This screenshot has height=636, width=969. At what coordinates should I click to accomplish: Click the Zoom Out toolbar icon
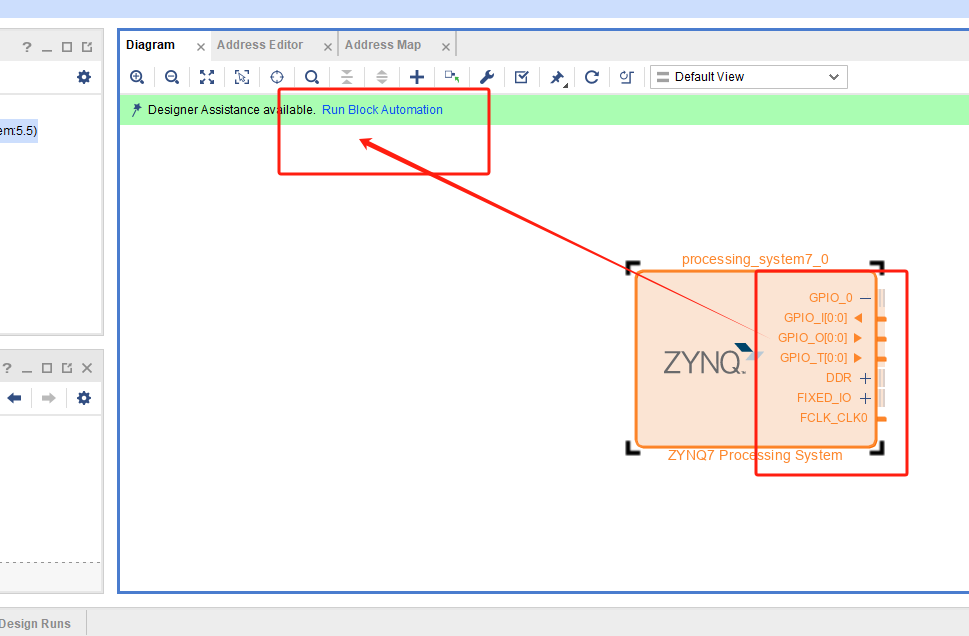tap(172, 77)
